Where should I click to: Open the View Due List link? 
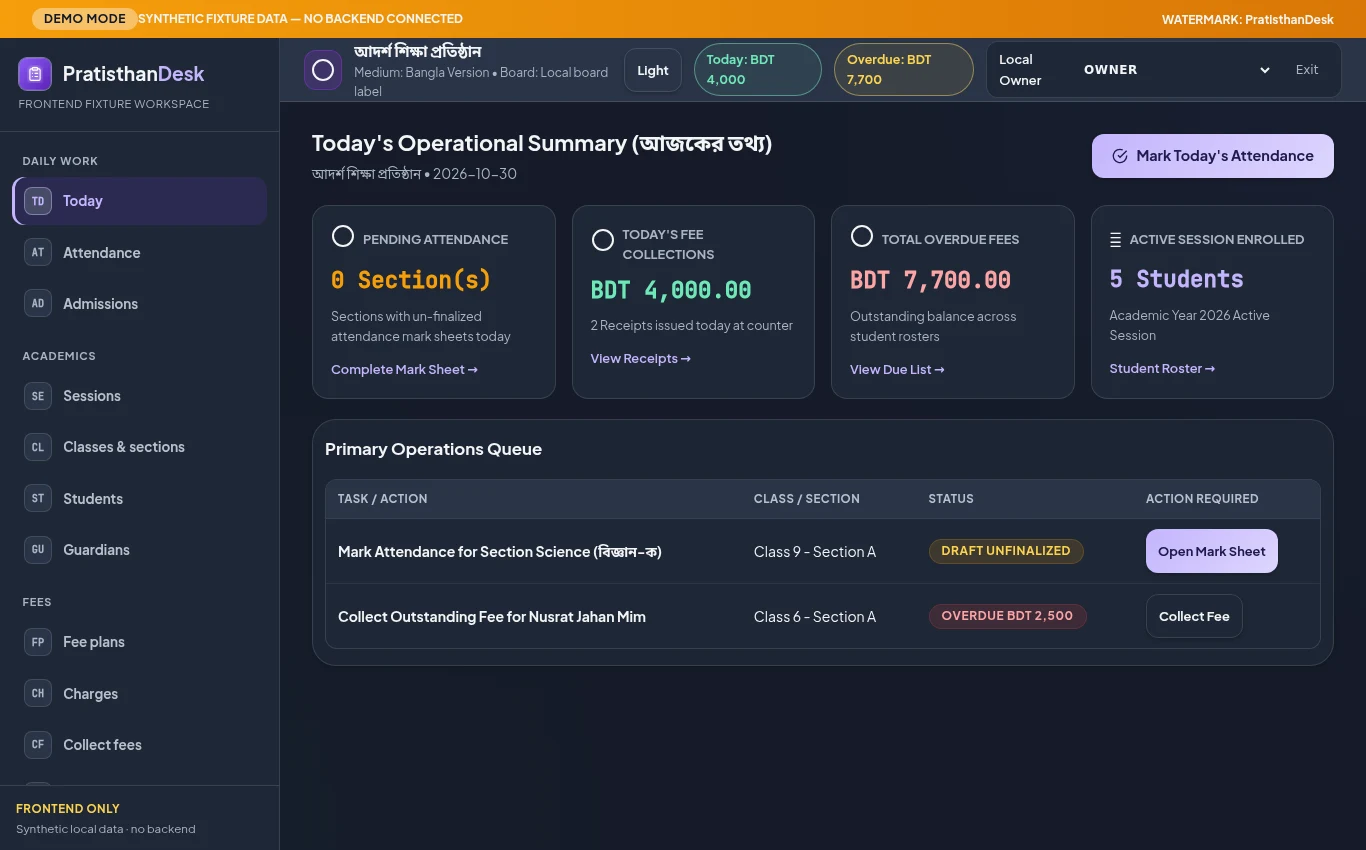click(897, 370)
